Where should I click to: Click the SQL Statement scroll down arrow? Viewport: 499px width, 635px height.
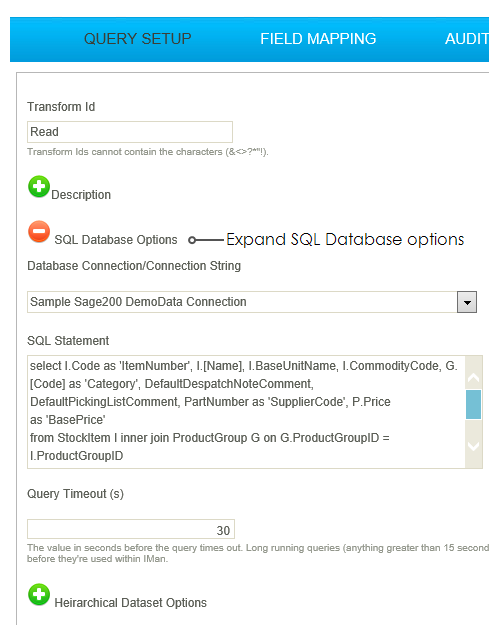point(473,446)
